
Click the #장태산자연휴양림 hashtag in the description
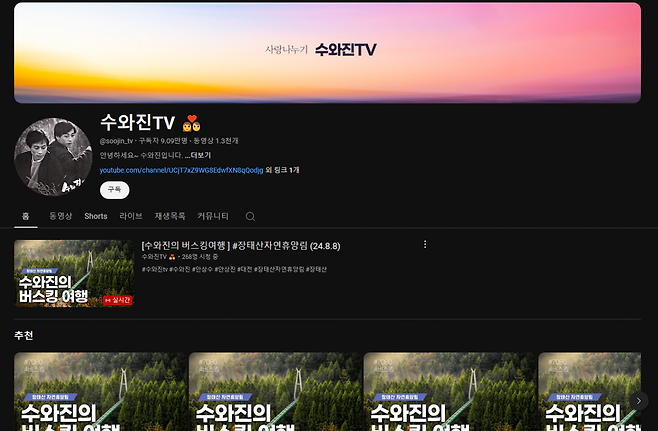279,269
